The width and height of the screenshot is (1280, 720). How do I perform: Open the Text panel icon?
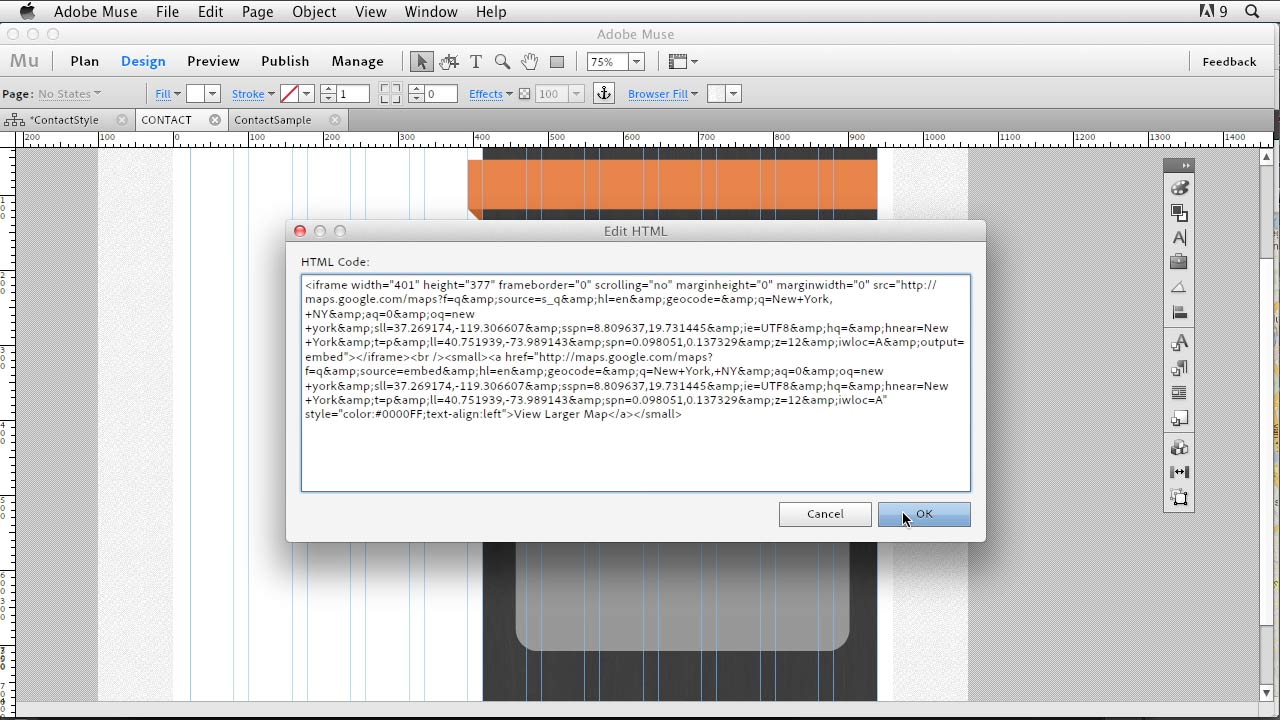click(x=1180, y=238)
